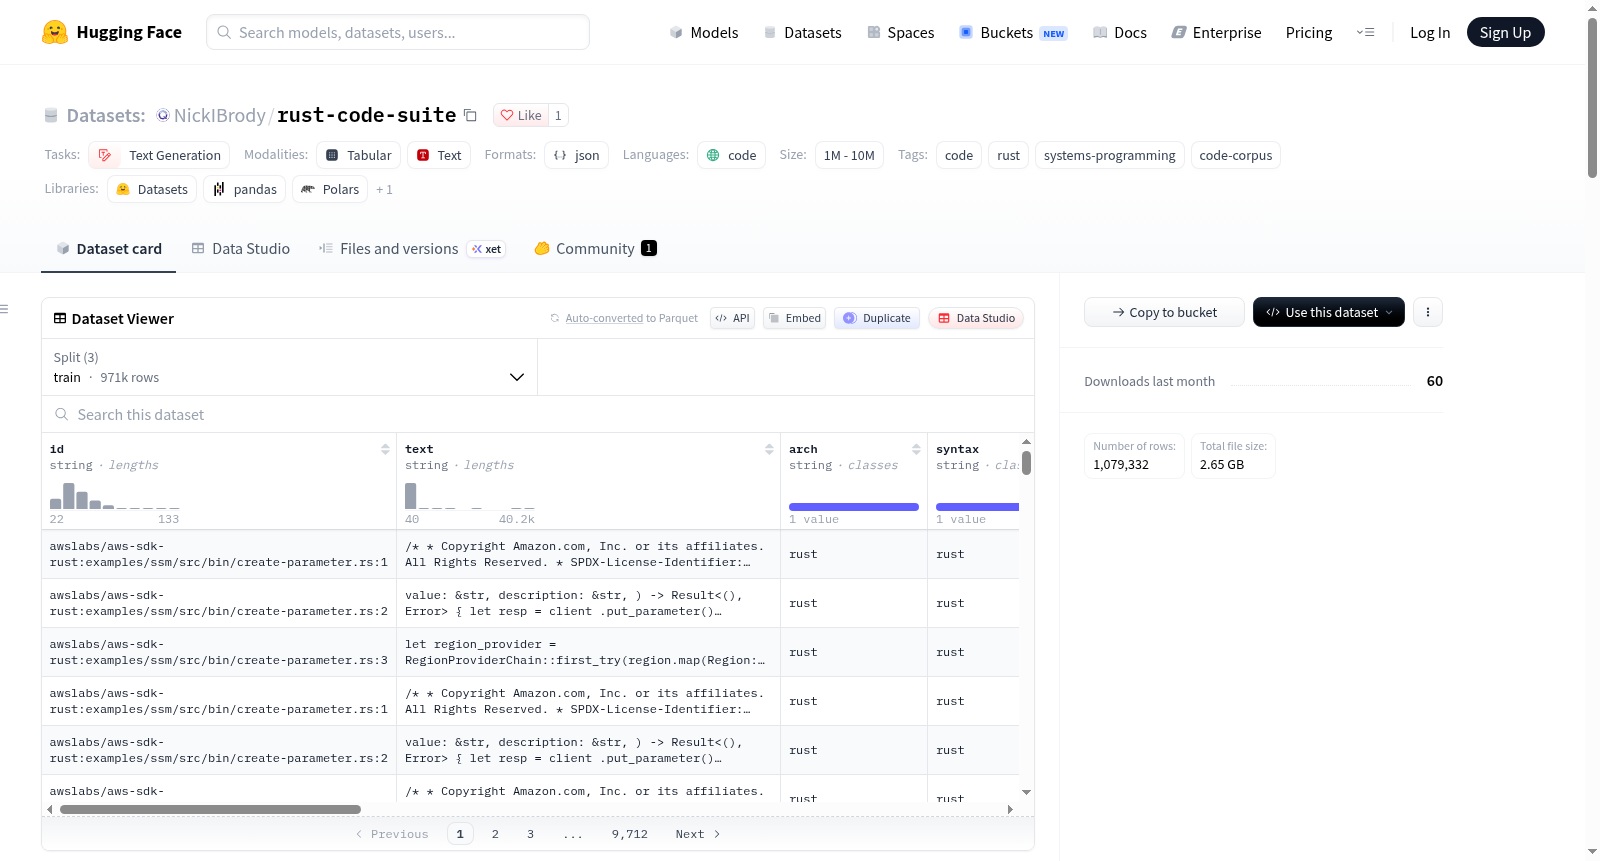Viewport: 1600px width, 861px height.
Task: Open the Embed button in Dataset Viewer
Action: [x=794, y=318]
